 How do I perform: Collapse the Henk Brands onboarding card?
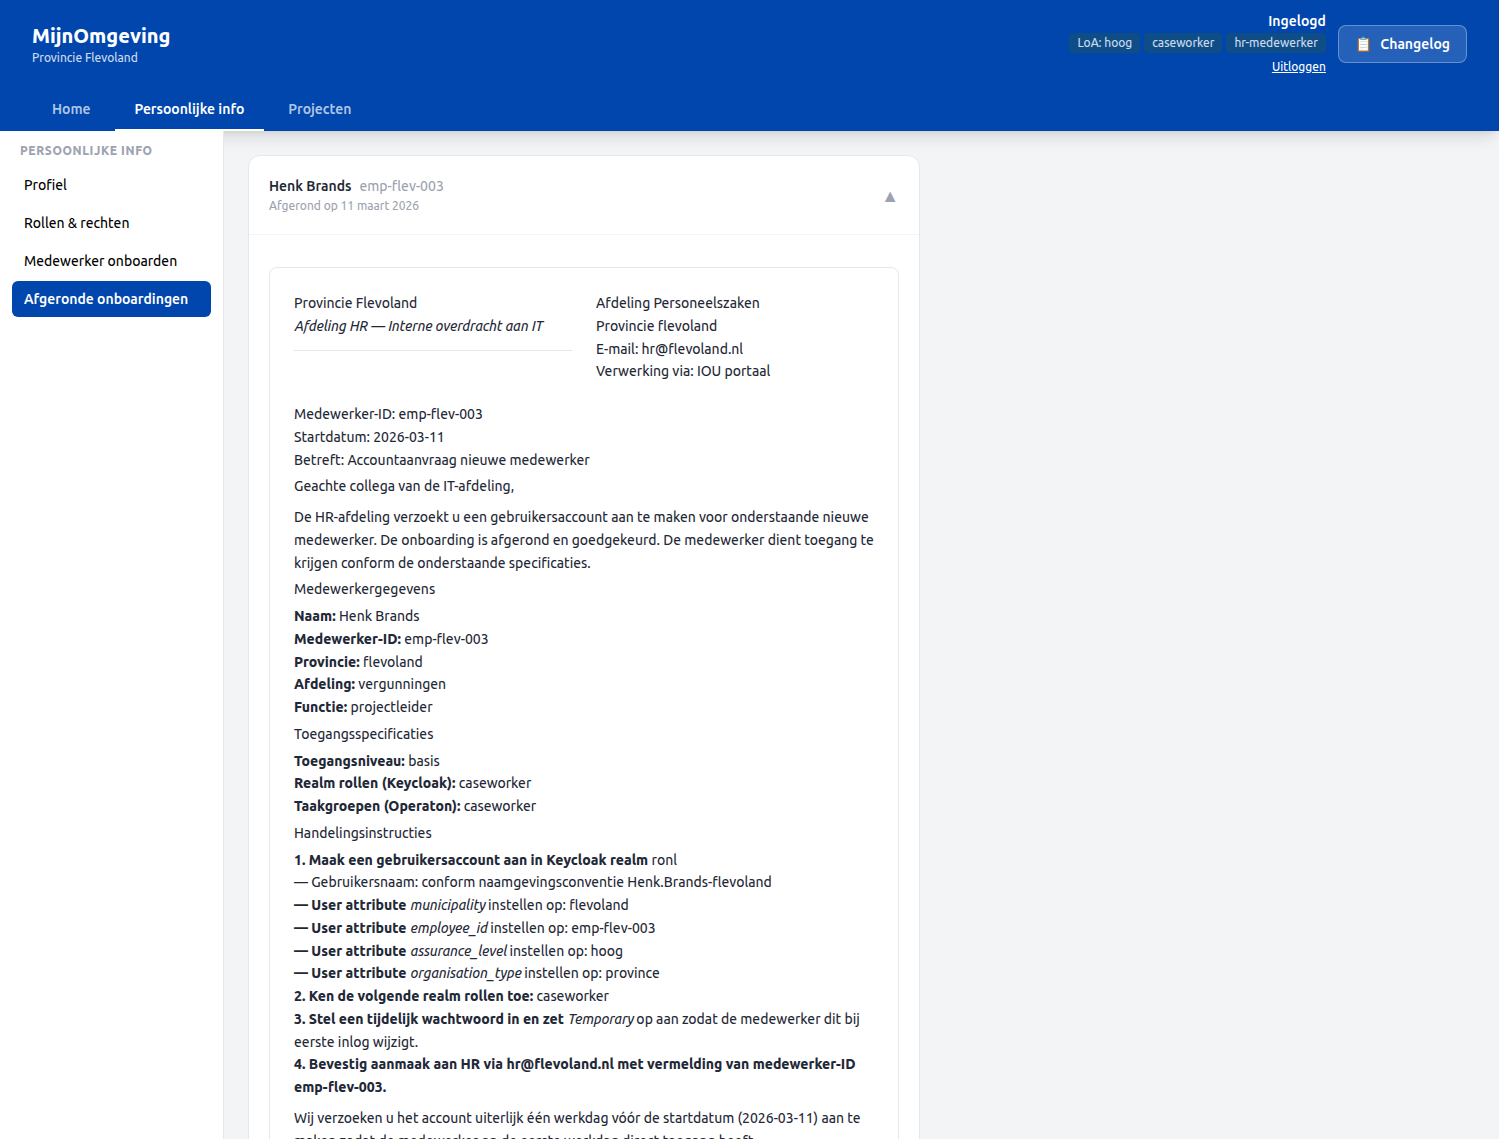pos(889,196)
